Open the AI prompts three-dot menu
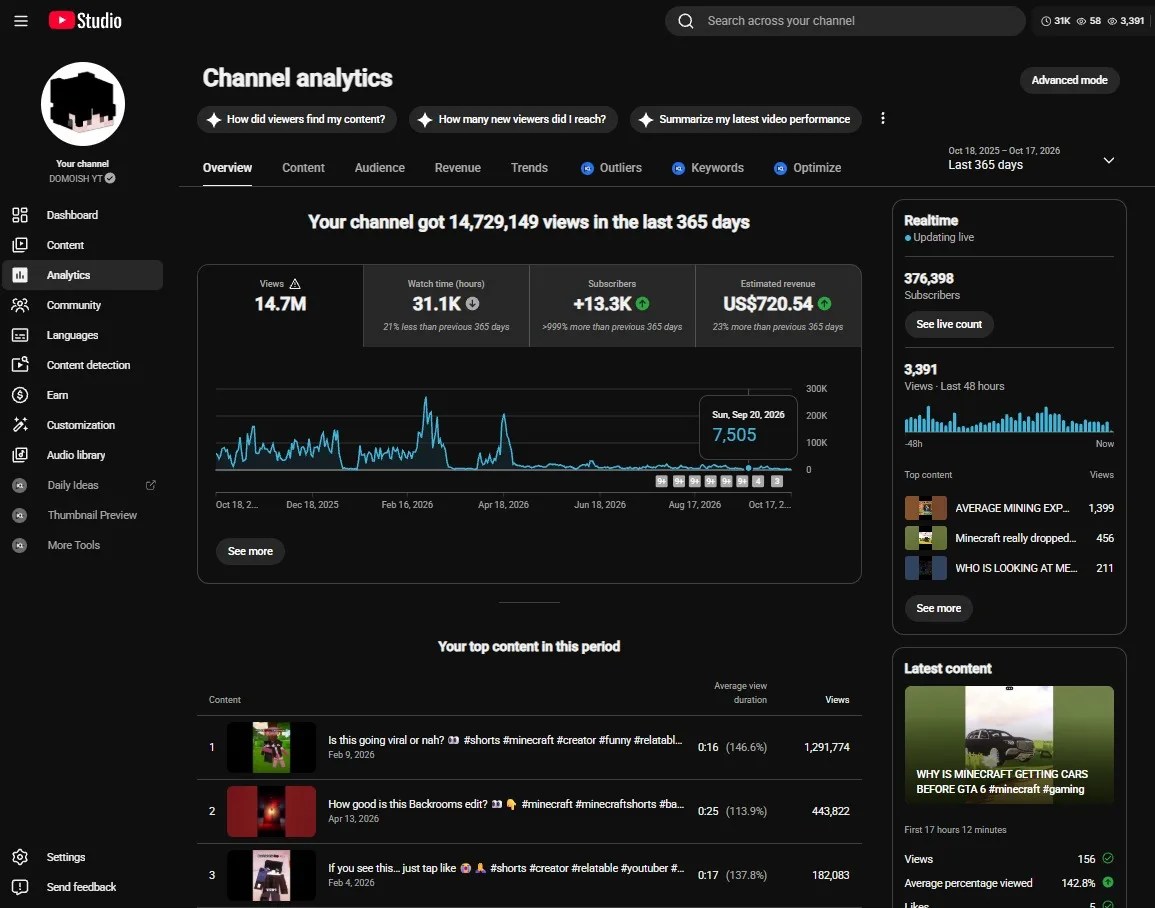Viewport: 1155px width, 908px height. point(882,119)
